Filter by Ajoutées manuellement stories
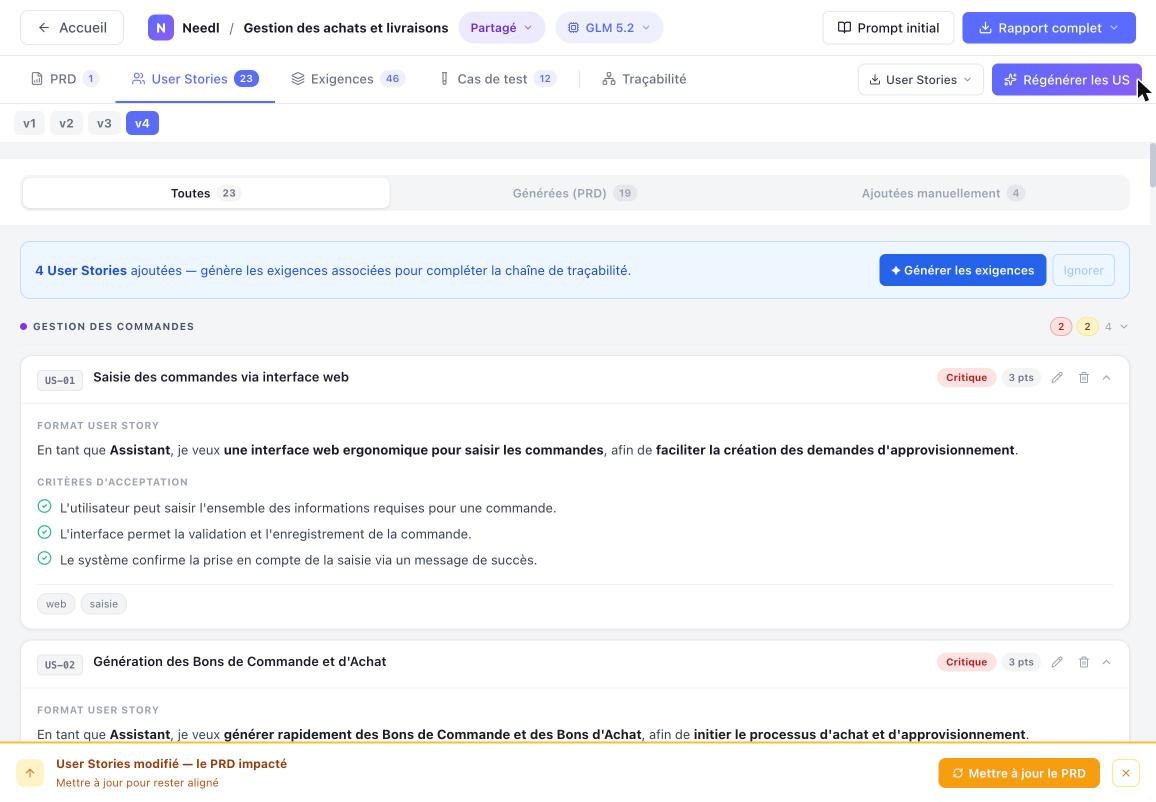1156x802 pixels. click(943, 193)
